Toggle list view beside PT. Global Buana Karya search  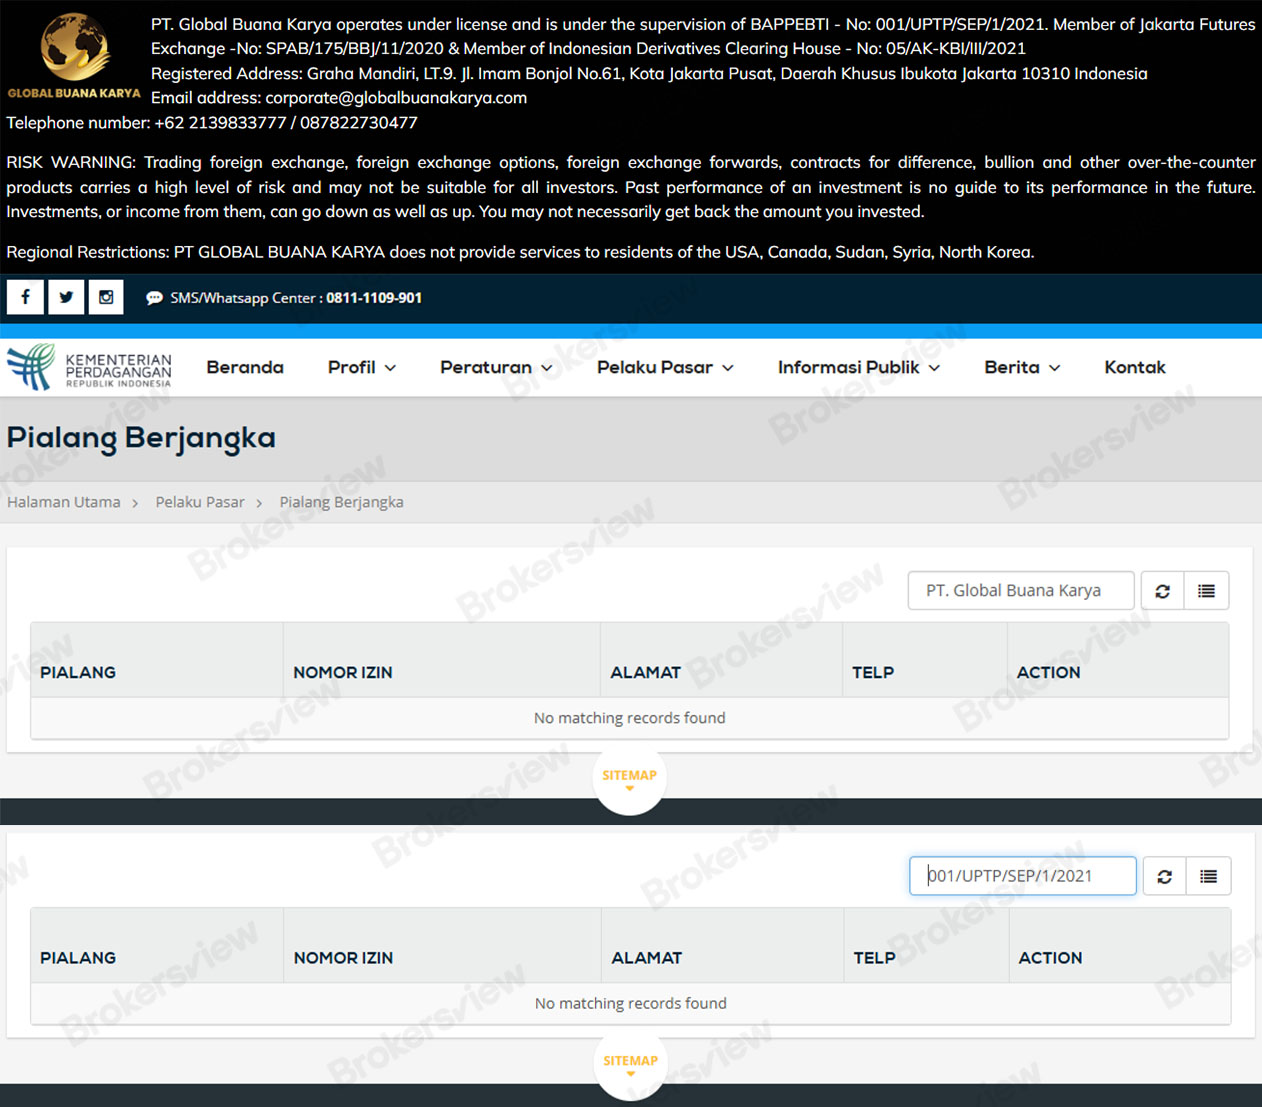tap(1206, 591)
